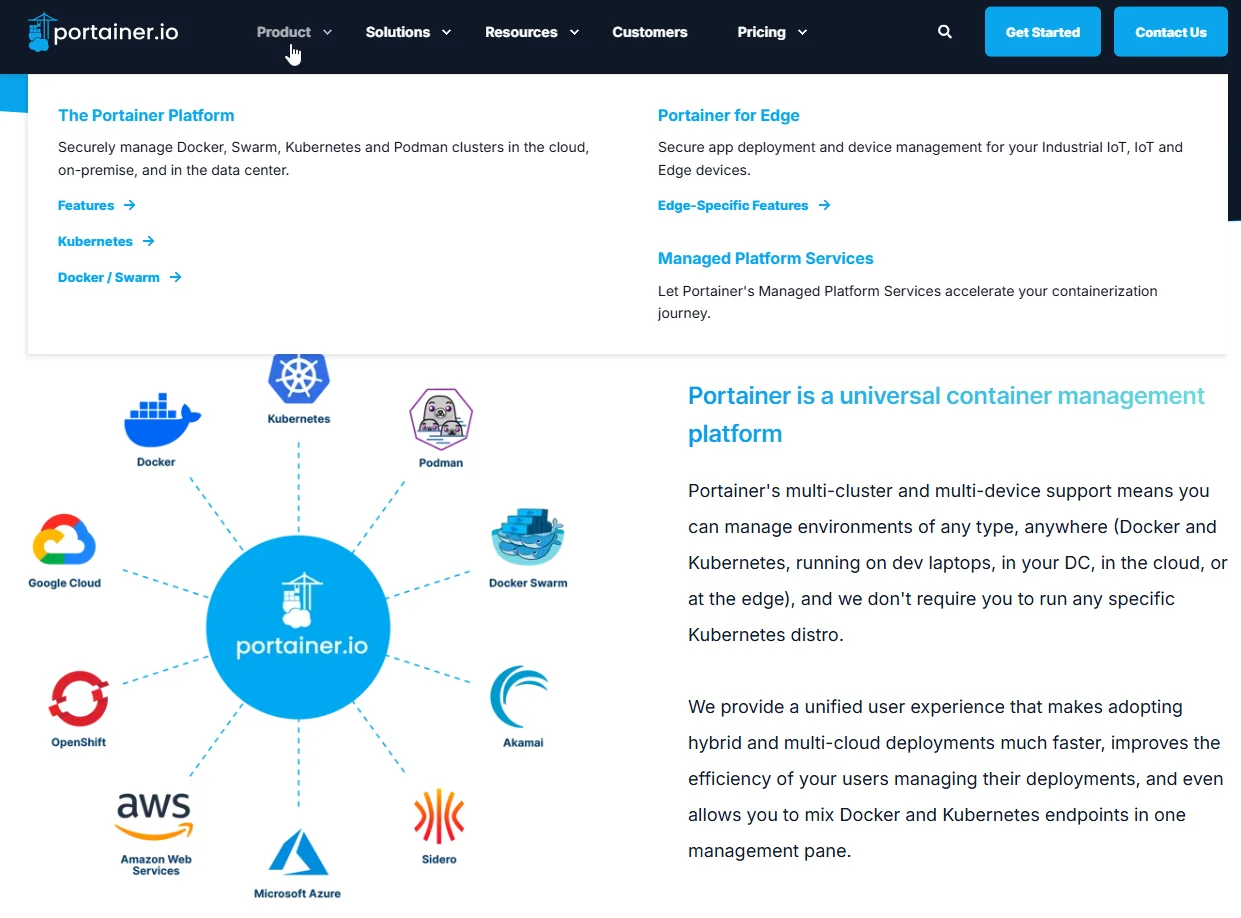Follow the Kubernetes link in Product menu

95,241
